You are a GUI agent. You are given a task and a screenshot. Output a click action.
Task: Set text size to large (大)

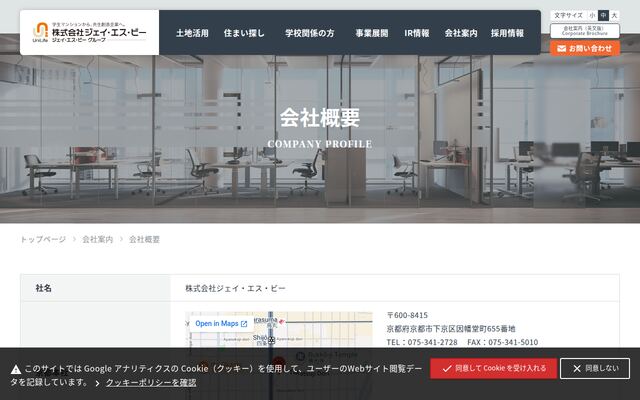[x=614, y=16]
